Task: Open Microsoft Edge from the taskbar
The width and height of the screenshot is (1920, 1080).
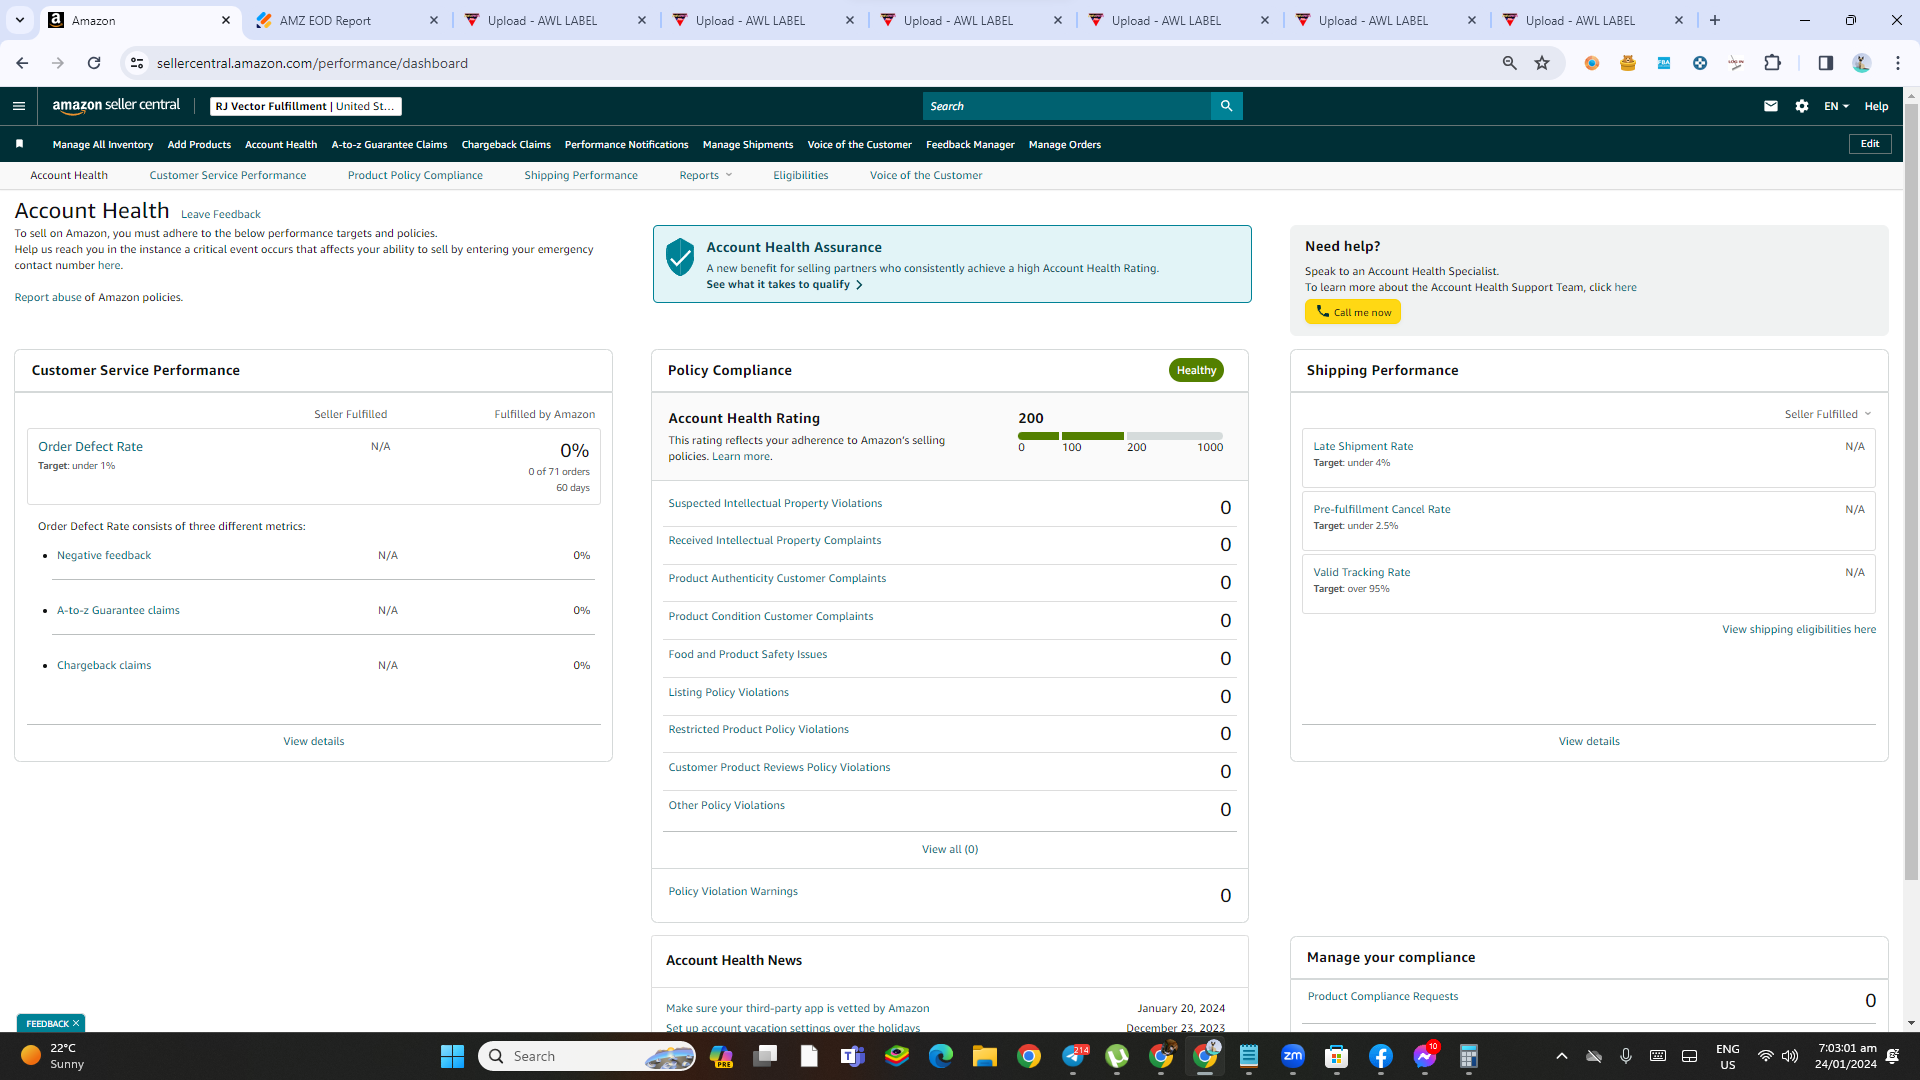Action: 941,1056
